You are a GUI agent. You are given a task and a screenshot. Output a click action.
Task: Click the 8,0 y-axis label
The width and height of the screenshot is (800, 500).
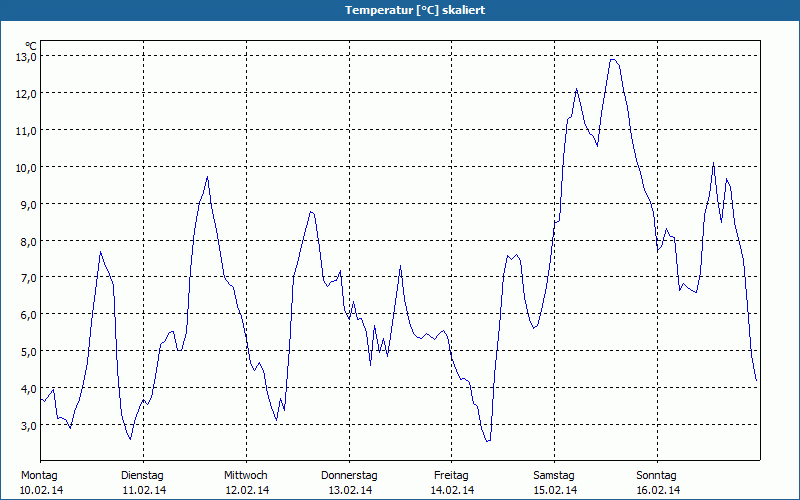point(29,241)
